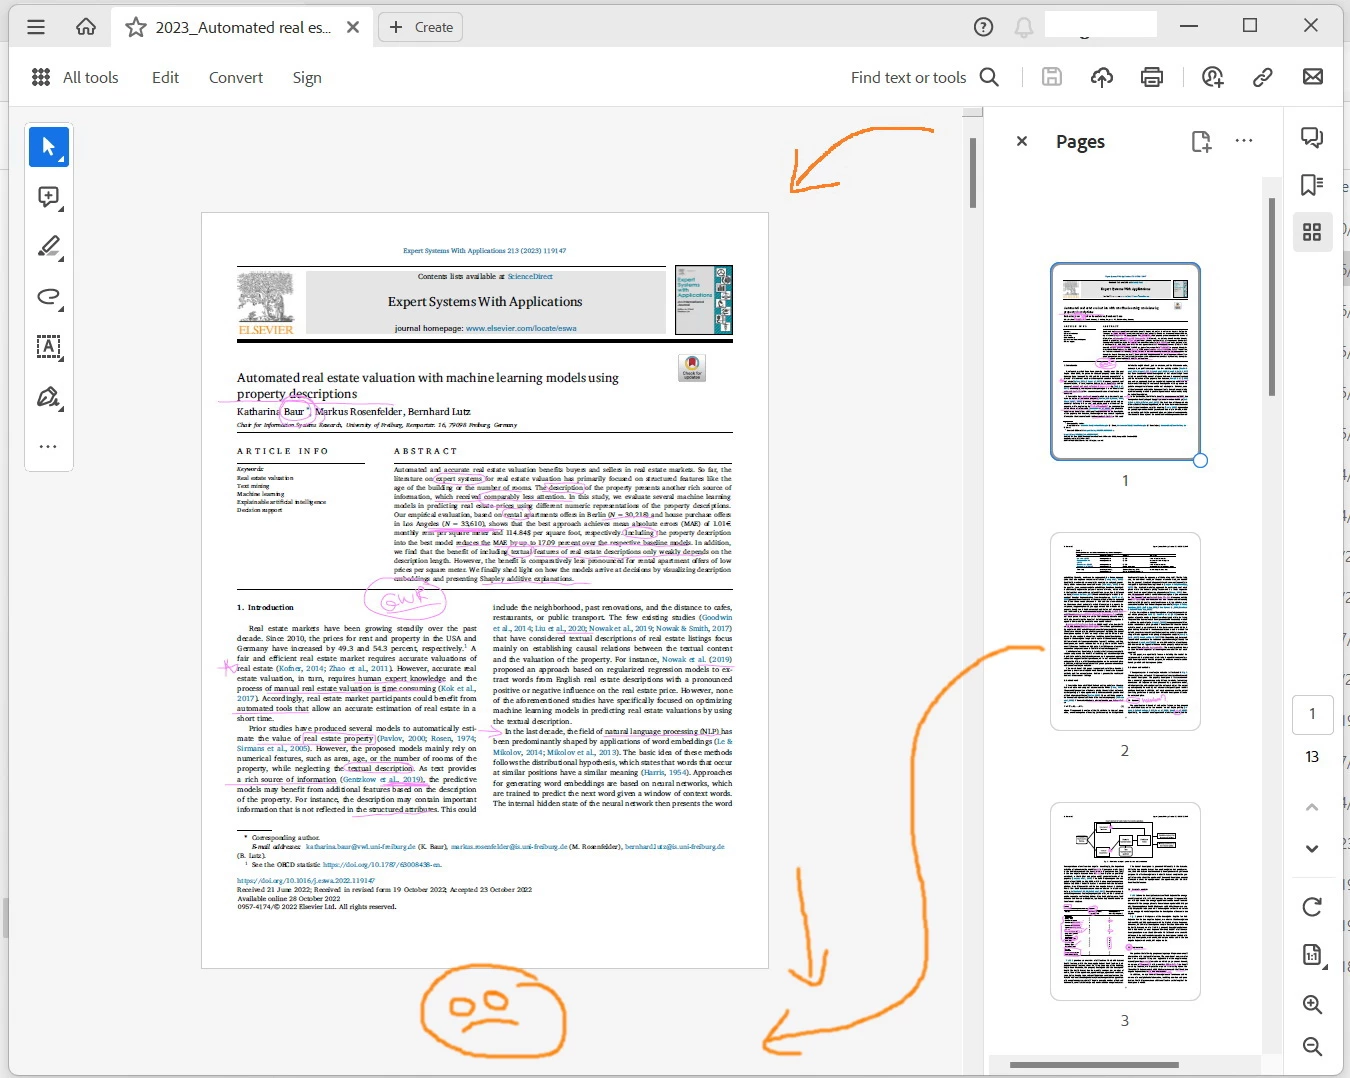1350x1078 pixels.
Task: Rotate the page view clockwise
Action: click(x=1312, y=907)
